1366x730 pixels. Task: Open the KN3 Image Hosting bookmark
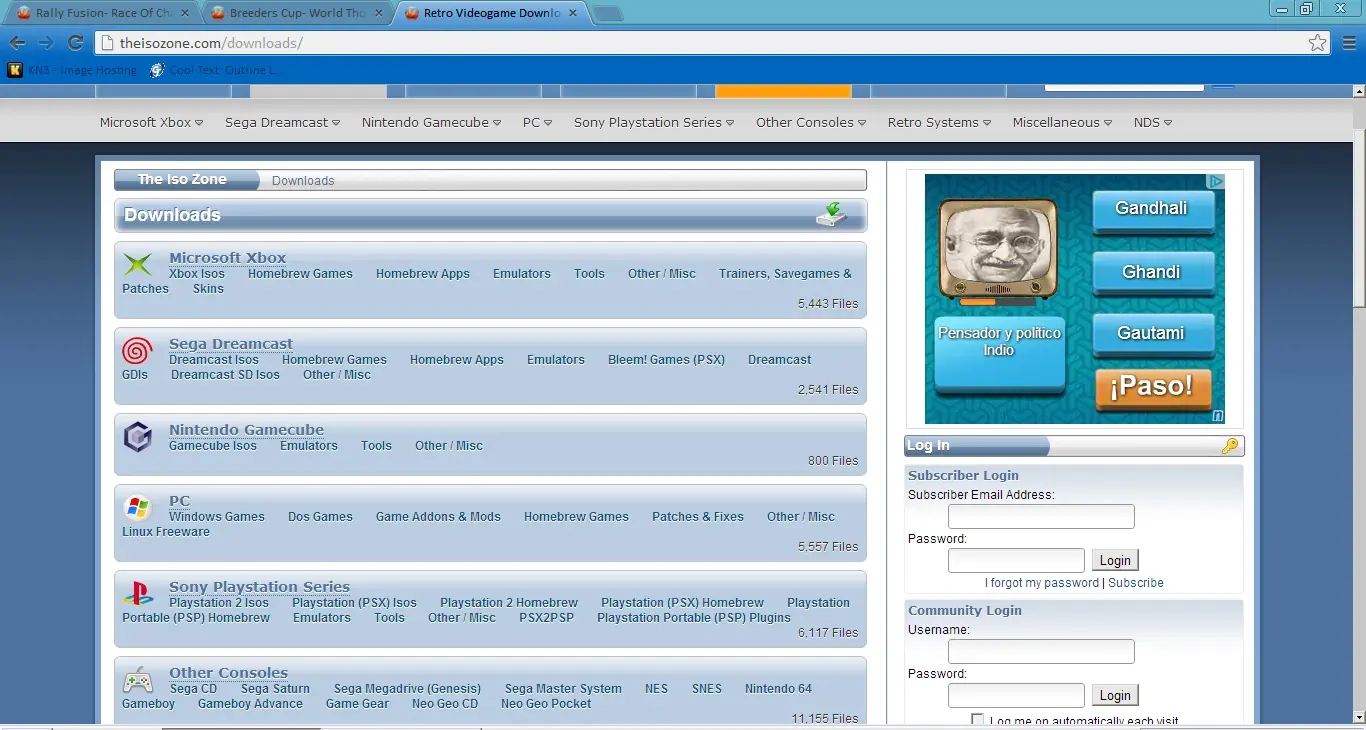click(72, 70)
